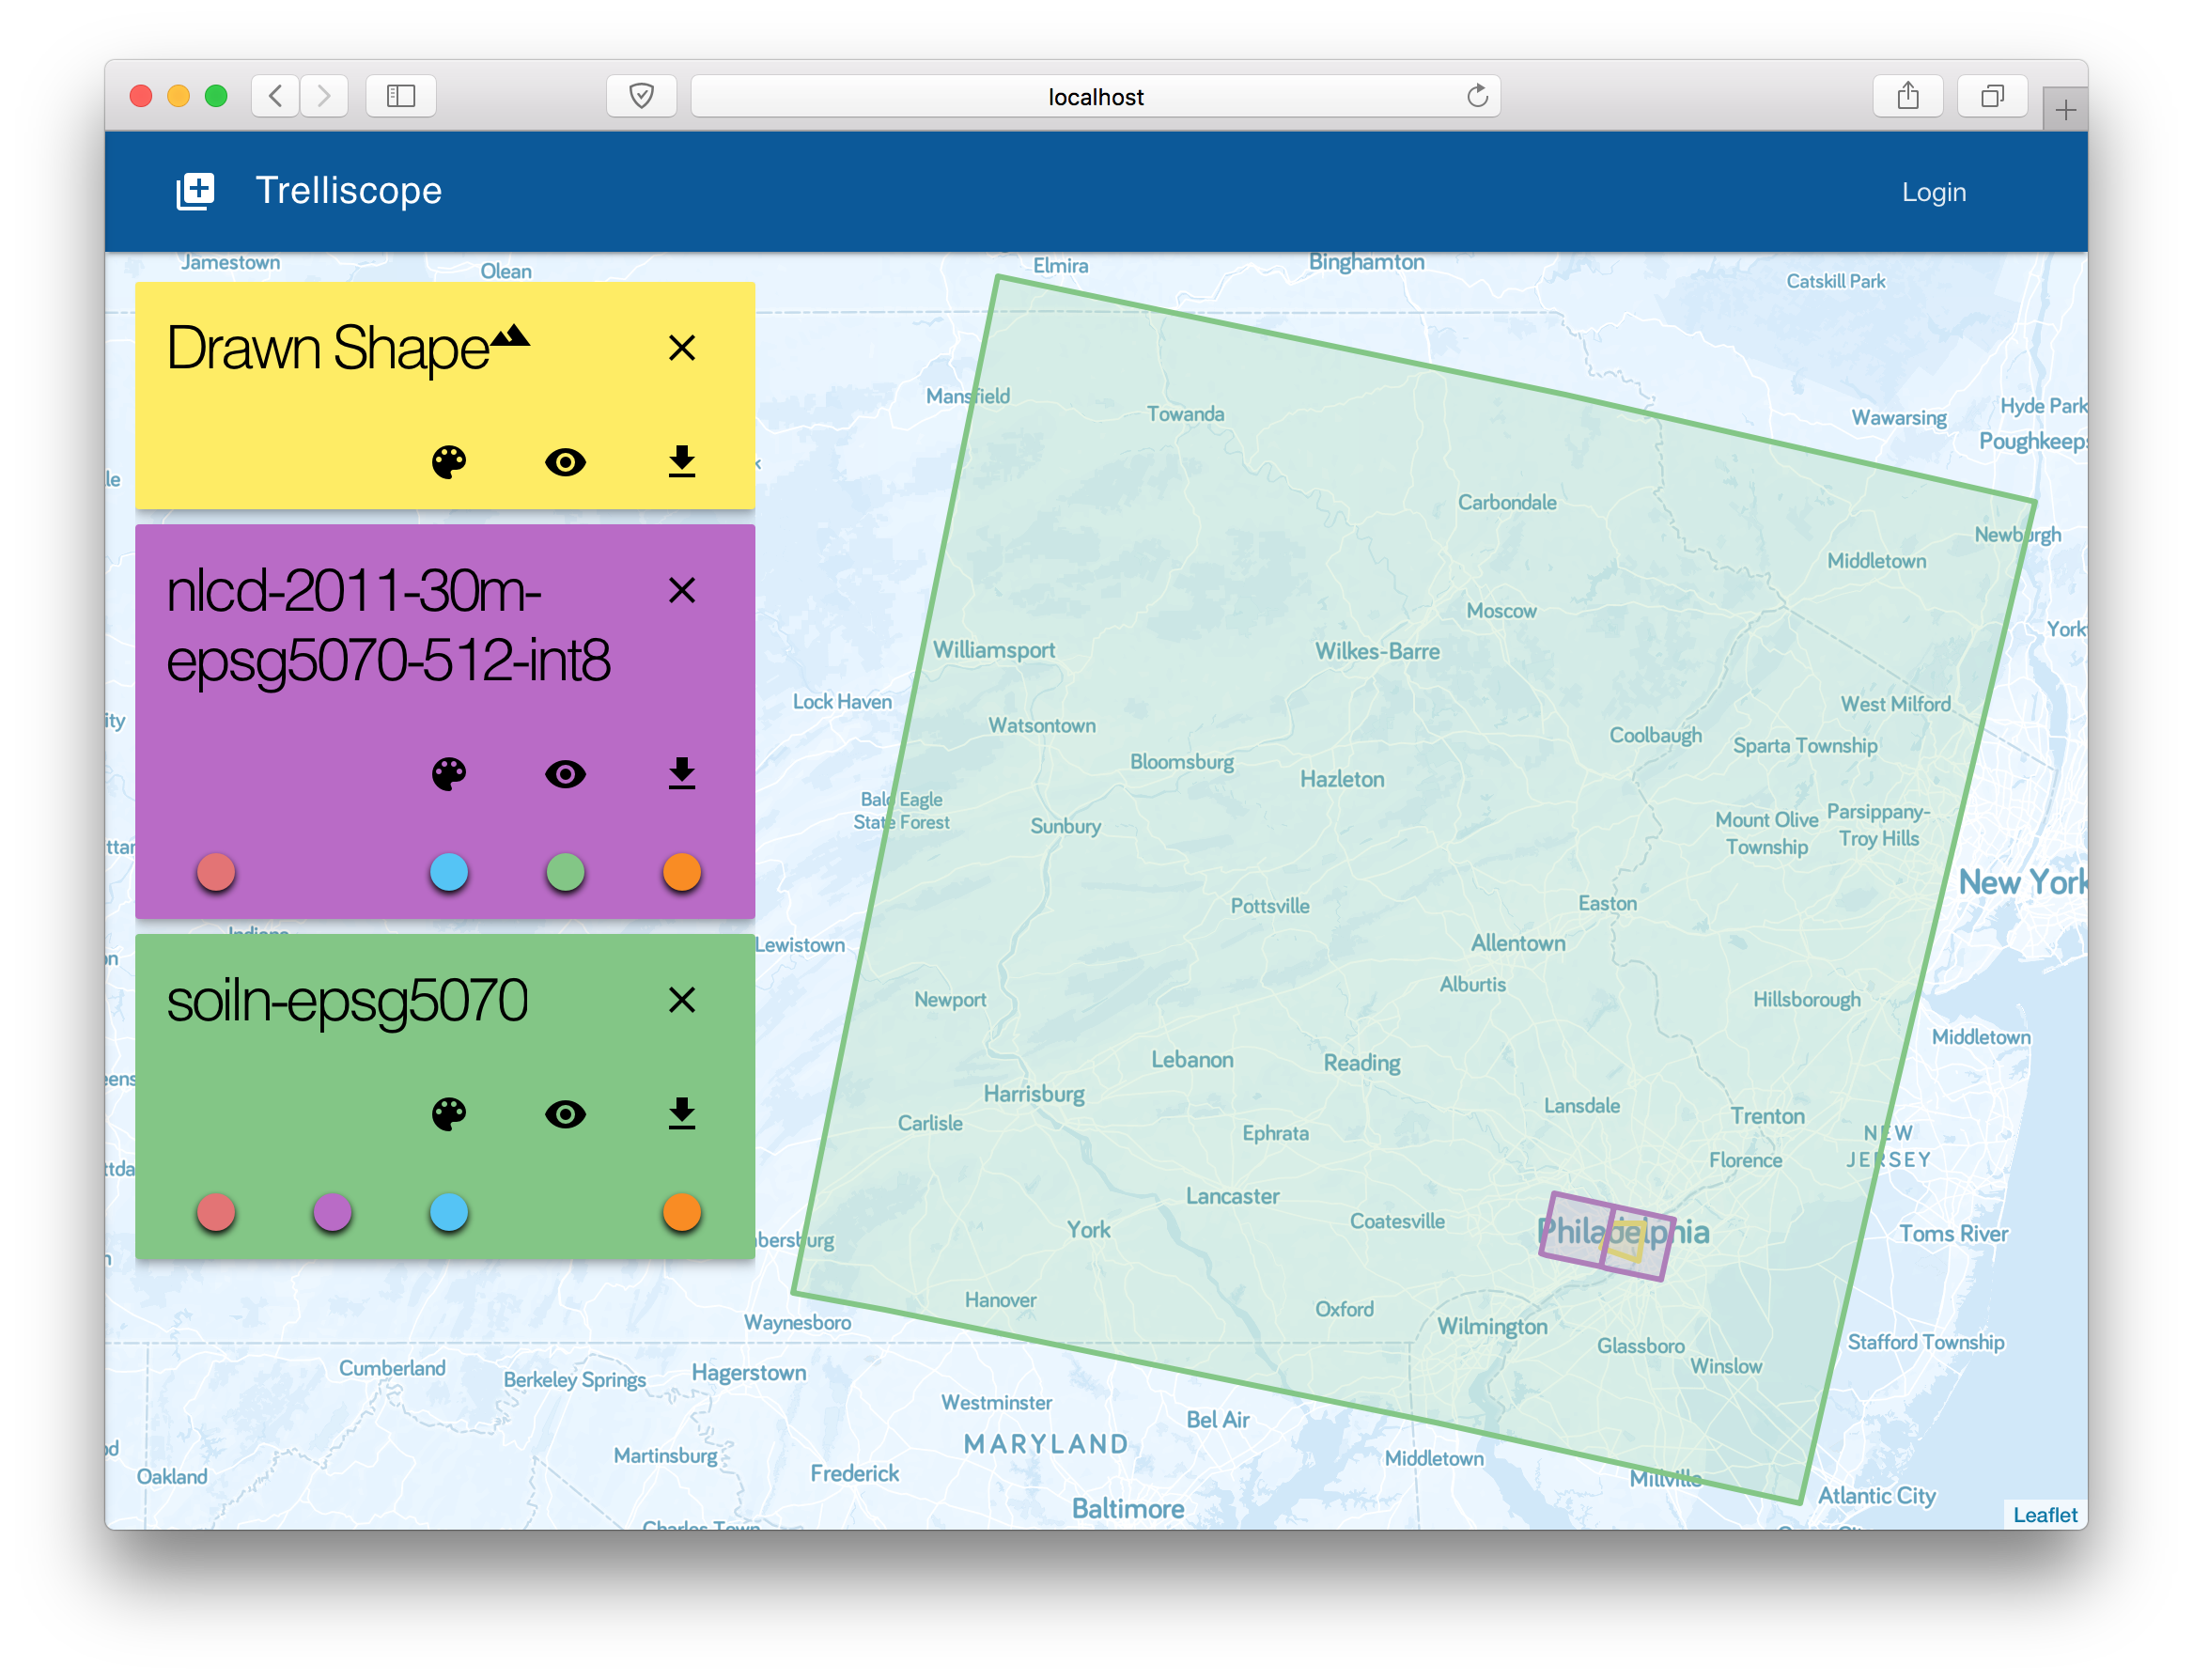Select purple swatch on soiln-epsg5070 card
This screenshot has width=2193, height=1680.
pos(332,1212)
